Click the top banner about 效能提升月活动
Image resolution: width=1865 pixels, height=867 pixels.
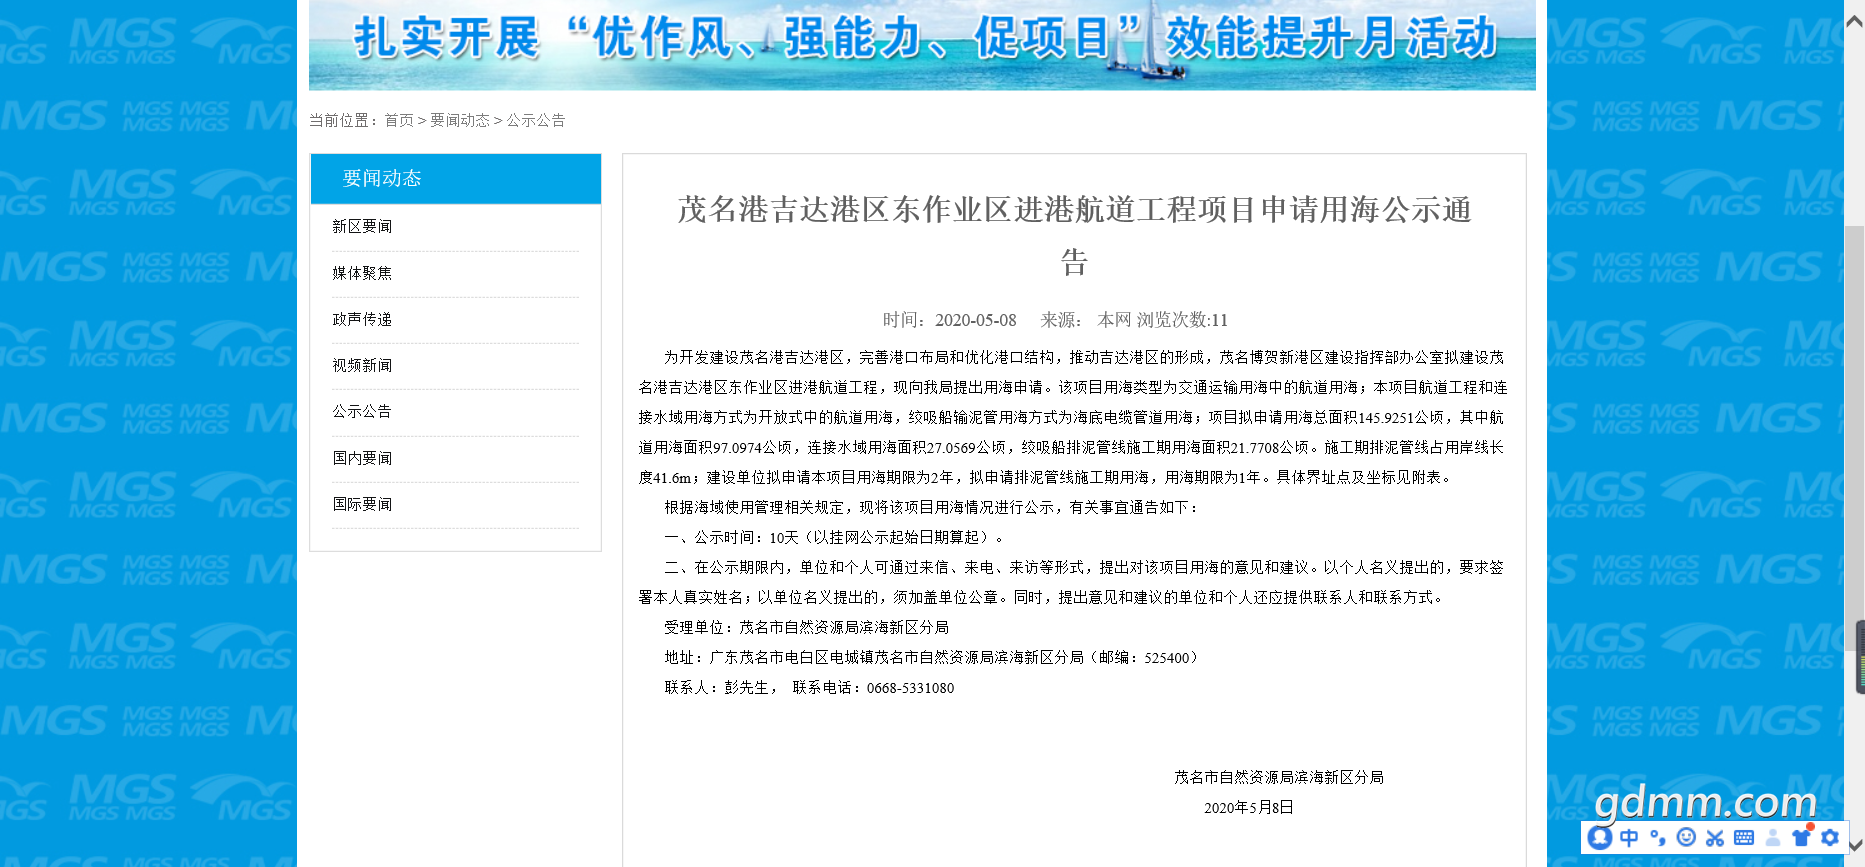(x=922, y=45)
